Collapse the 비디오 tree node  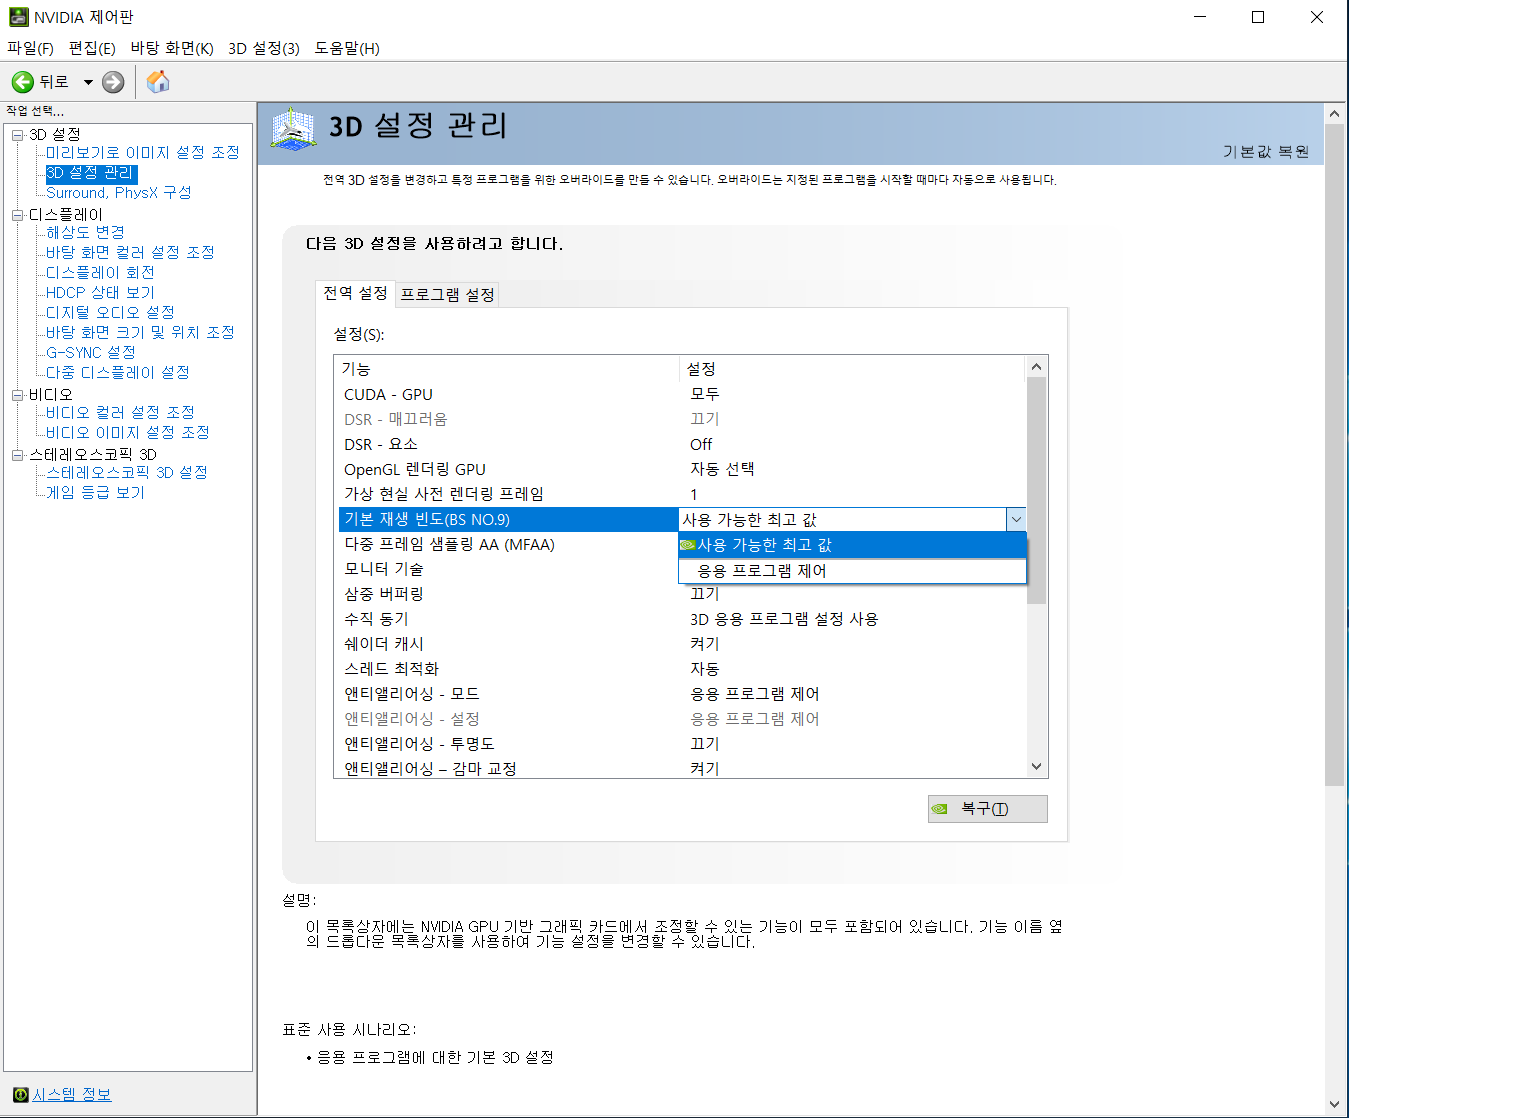point(17,395)
